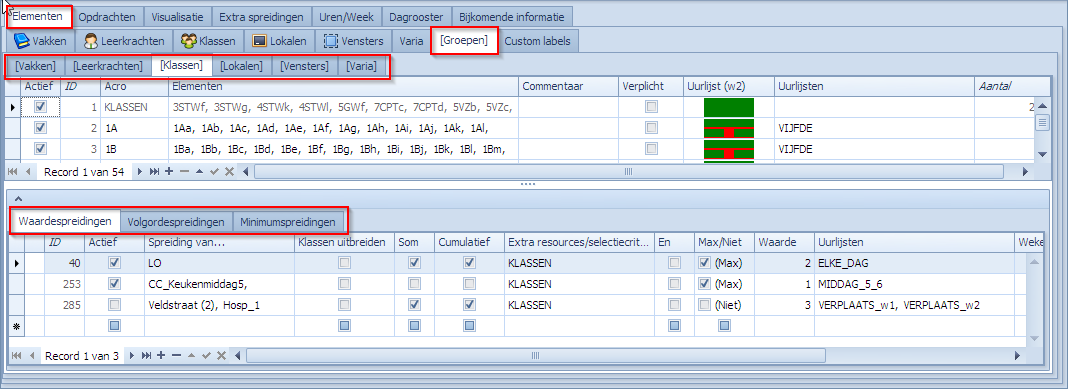Open the Lokalen tab with room icon
The height and width of the screenshot is (389, 1068).
pyautogui.click(x=279, y=41)
